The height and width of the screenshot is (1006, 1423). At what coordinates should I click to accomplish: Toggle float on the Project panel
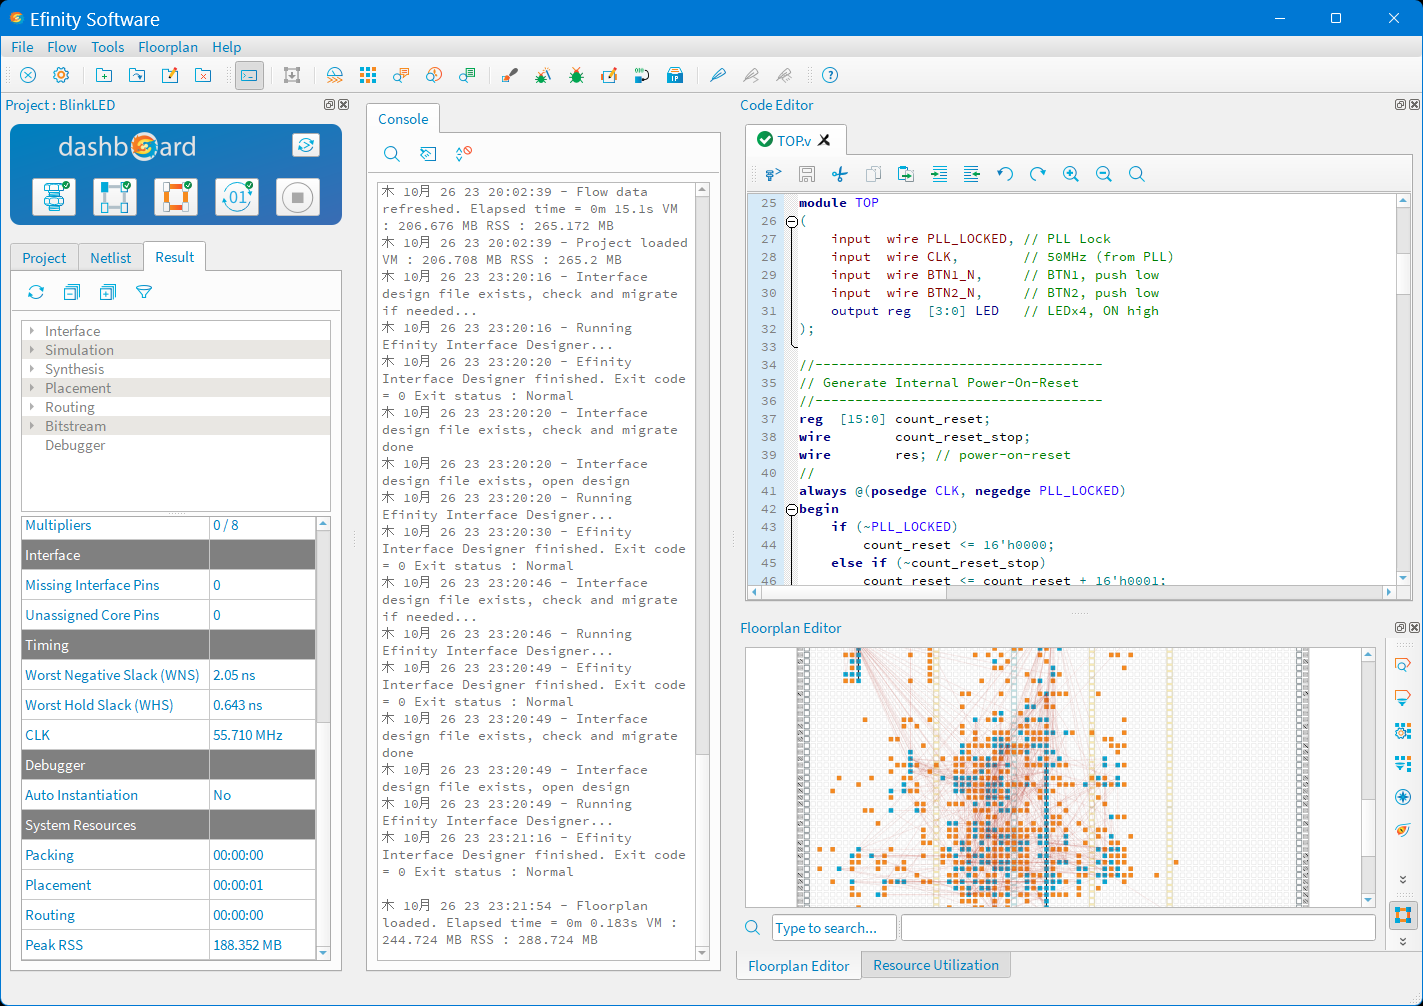[x=329, y=105]
